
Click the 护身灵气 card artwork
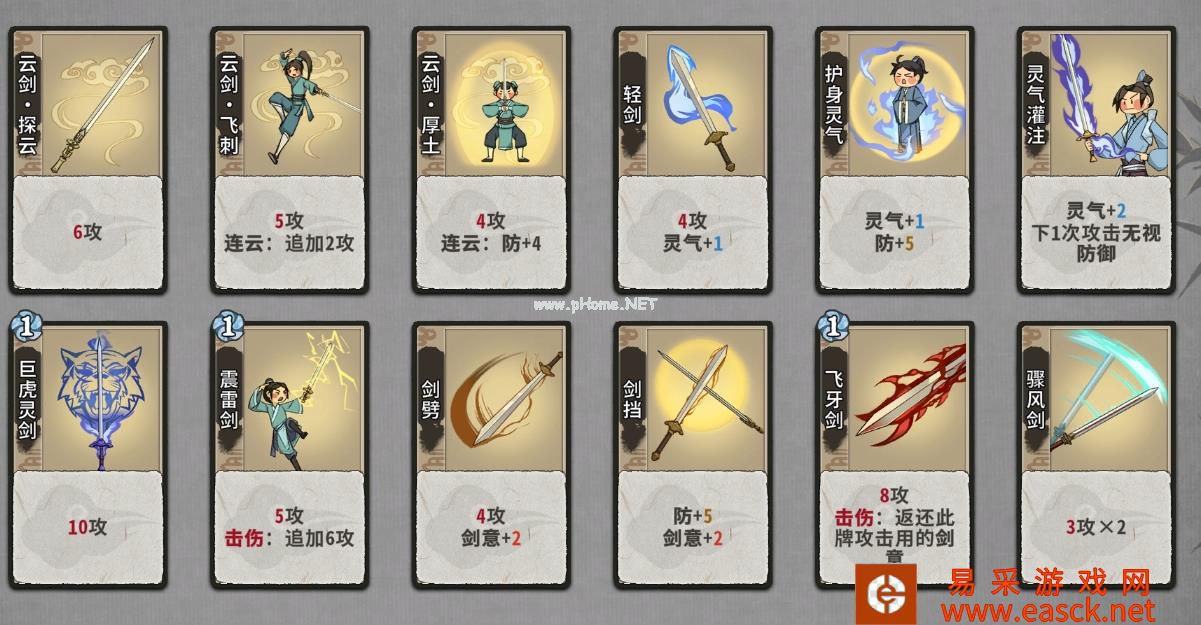910,101
